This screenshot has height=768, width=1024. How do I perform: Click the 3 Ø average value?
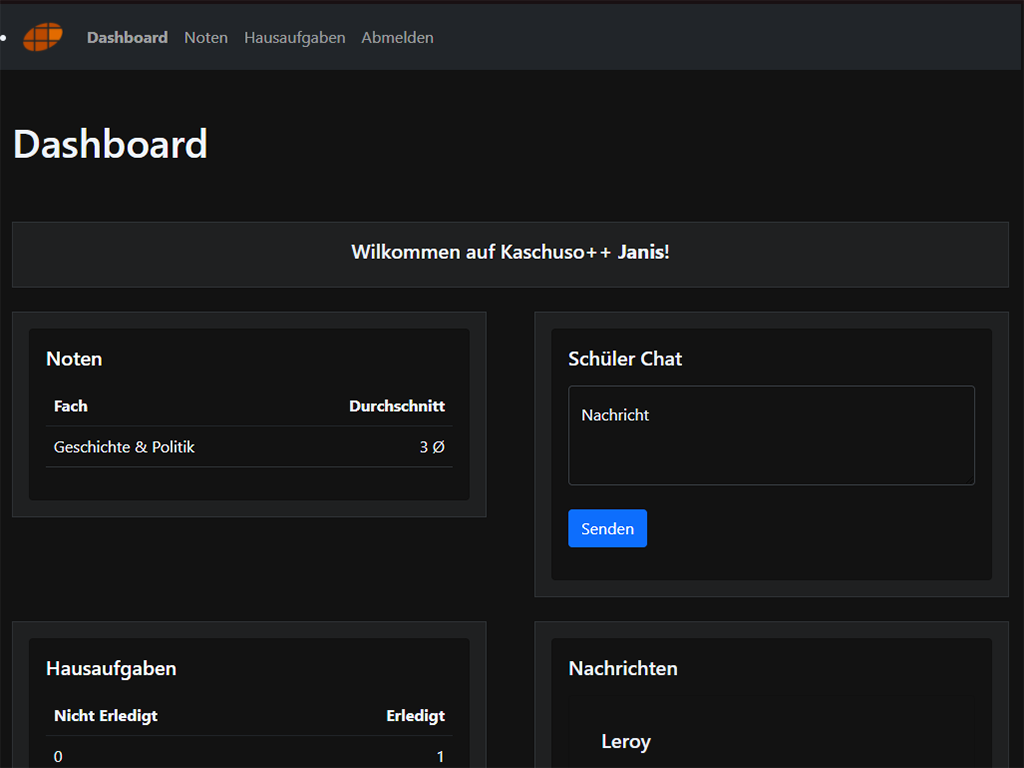click(432, 447)
